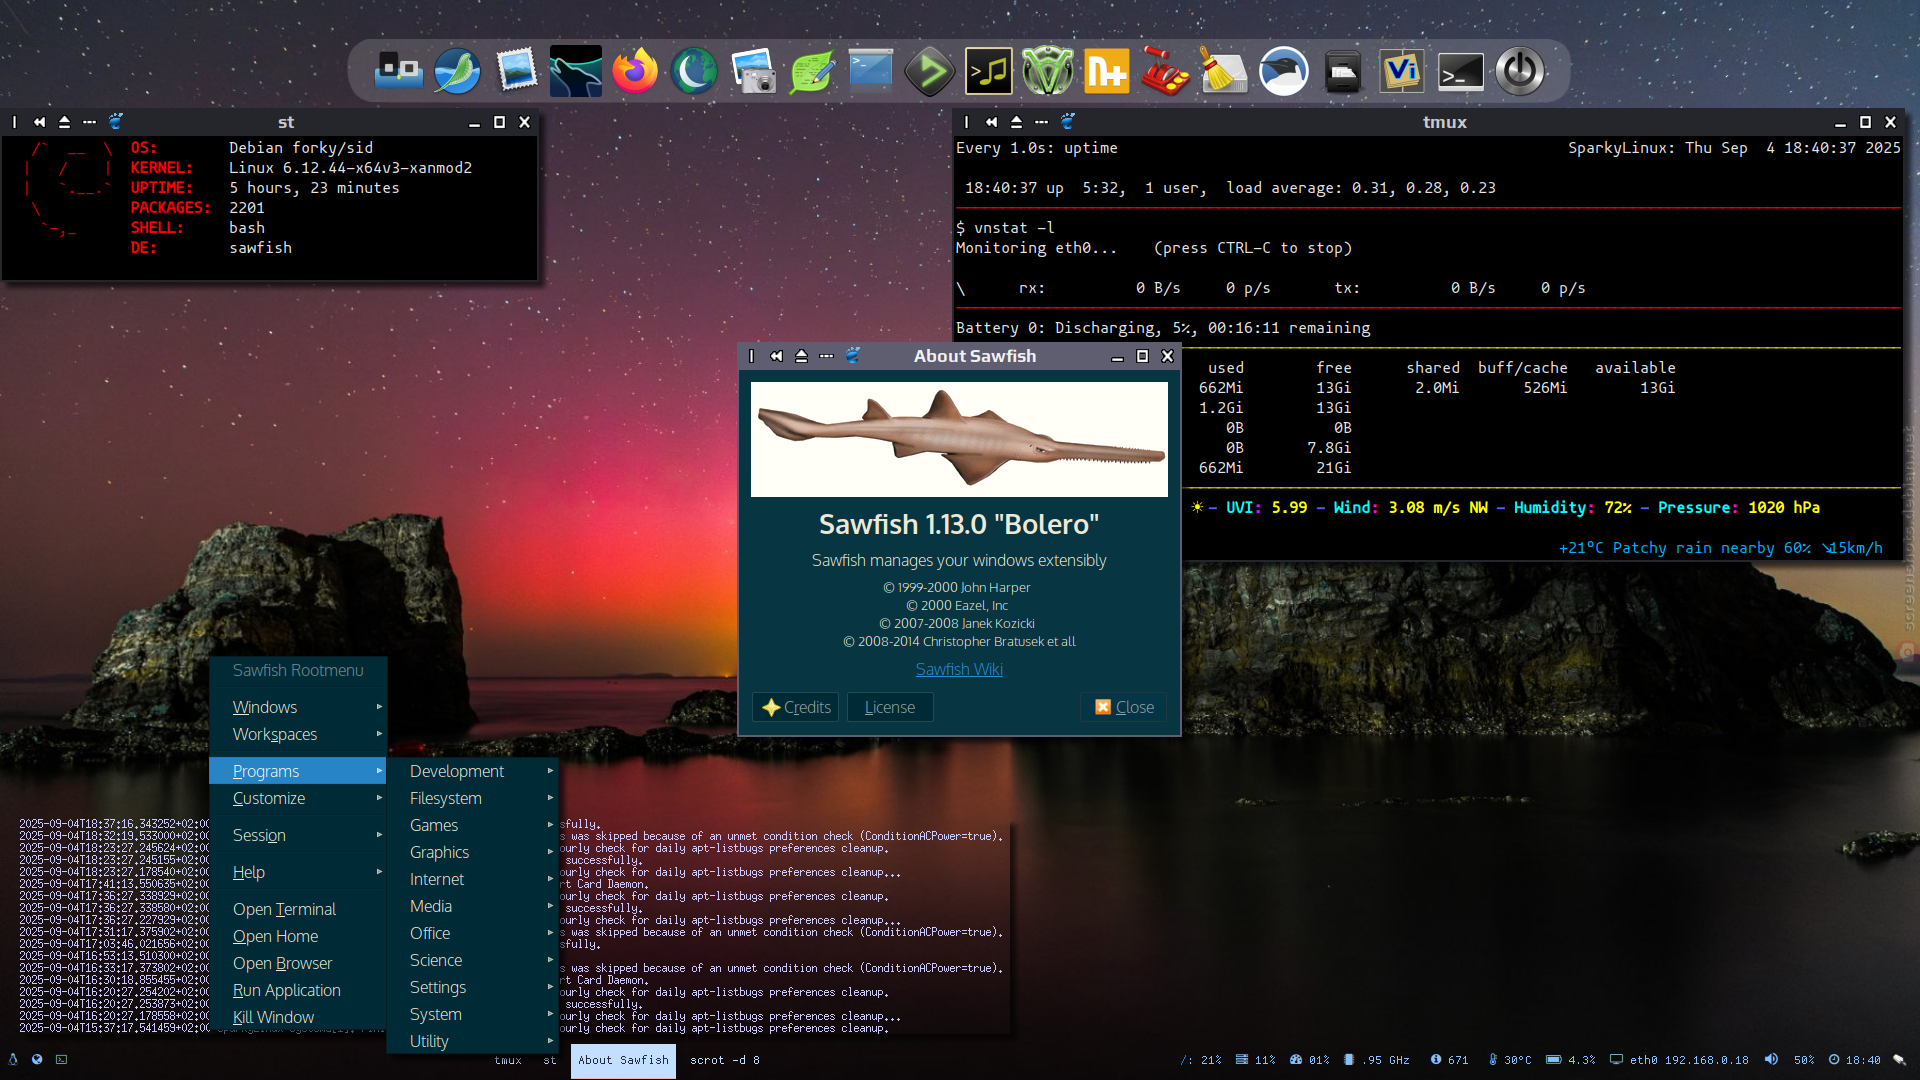Launch the wolf icon app in the dock
1920x1080 pixels.
(x=576, y=72)
